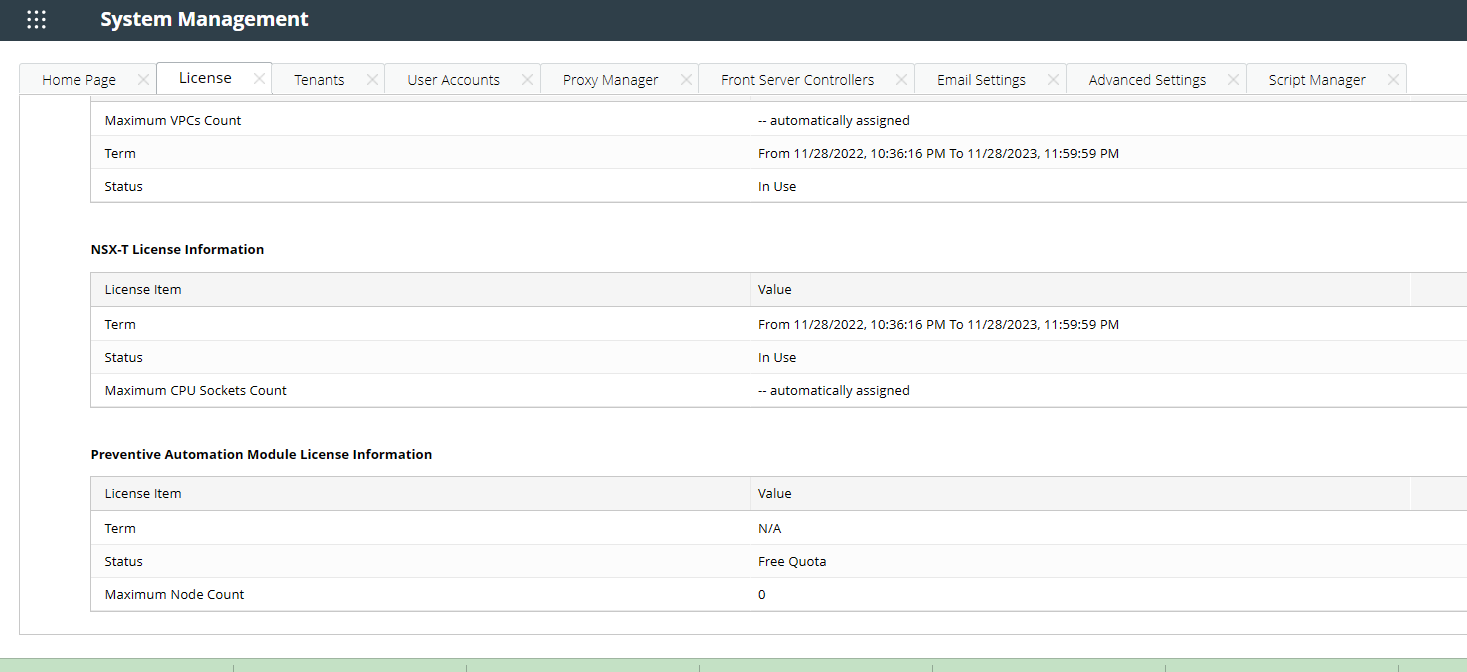Screen dimensions: 1467x672
Task: Click the System Management header title
Action: 204,19
